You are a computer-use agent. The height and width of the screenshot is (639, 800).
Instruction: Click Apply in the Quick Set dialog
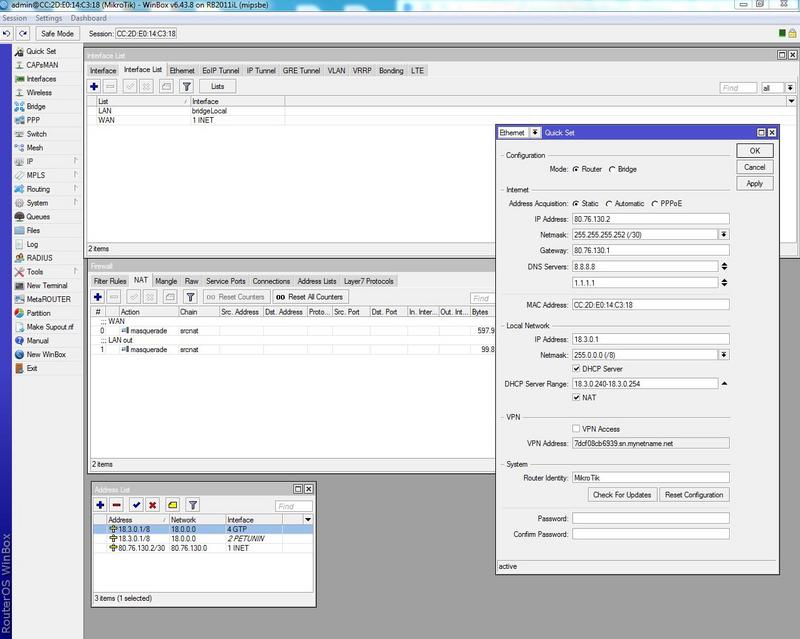tap(755, 184)
